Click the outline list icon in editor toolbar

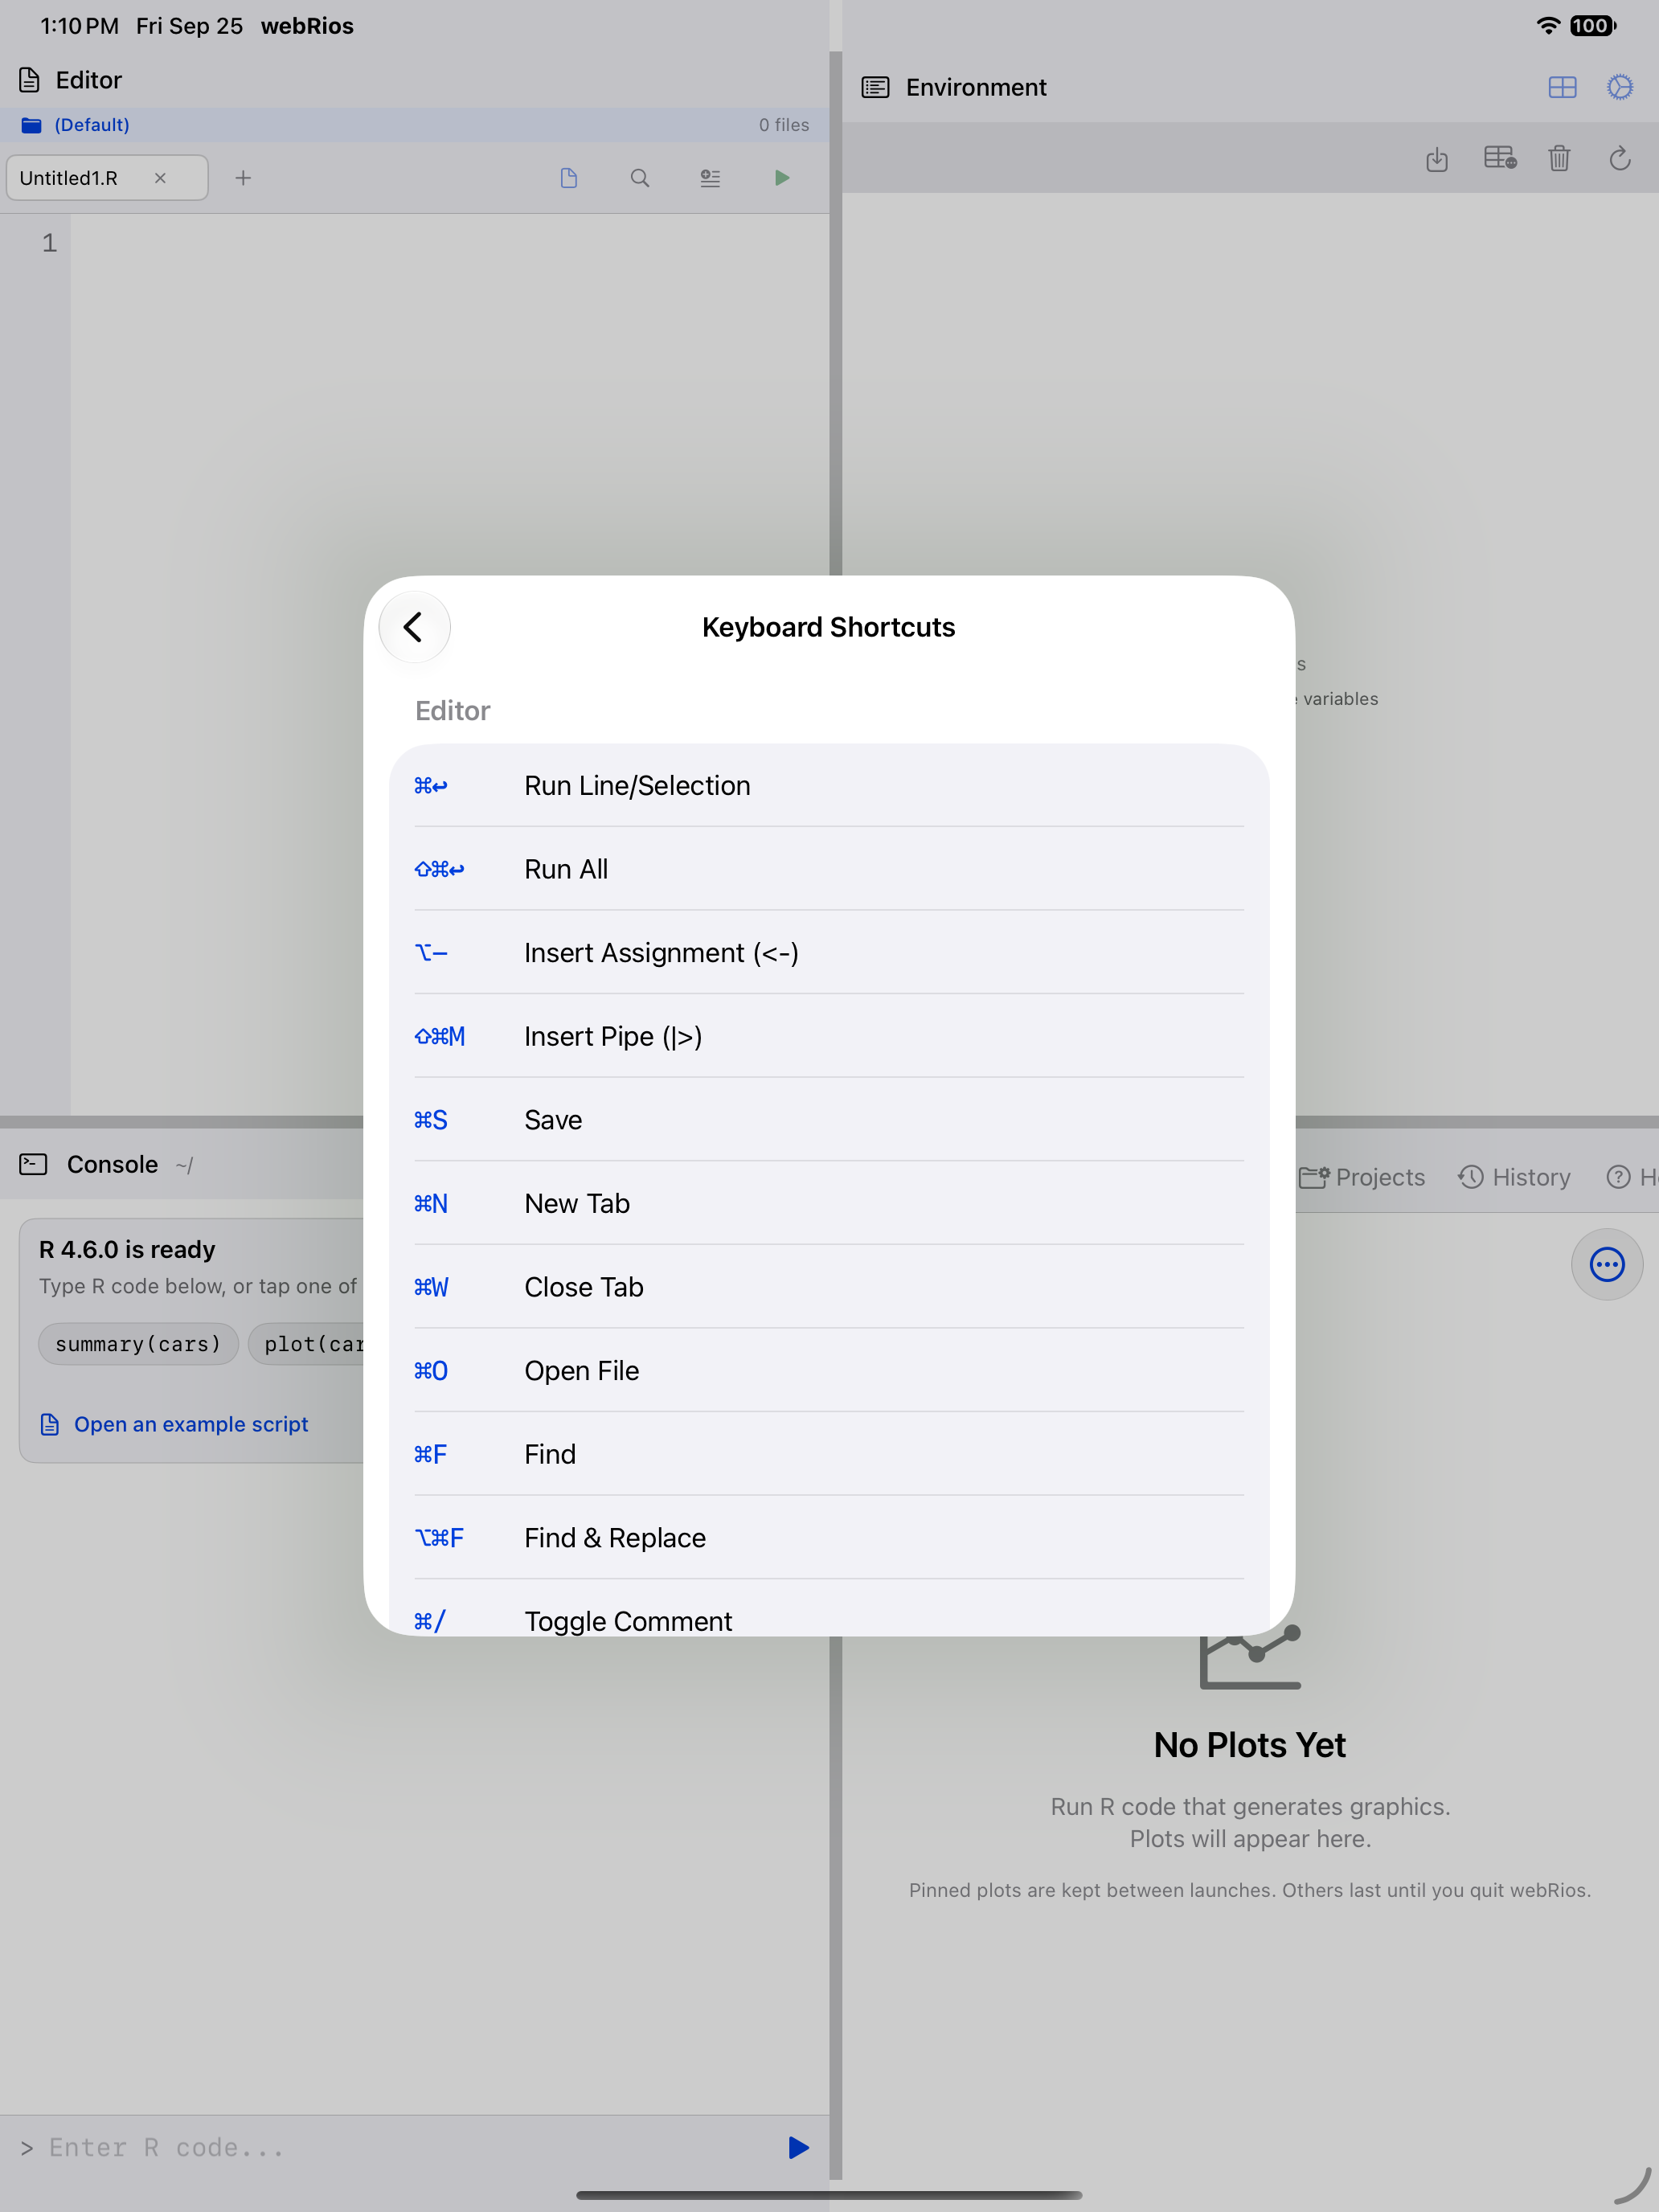point(710,178)
